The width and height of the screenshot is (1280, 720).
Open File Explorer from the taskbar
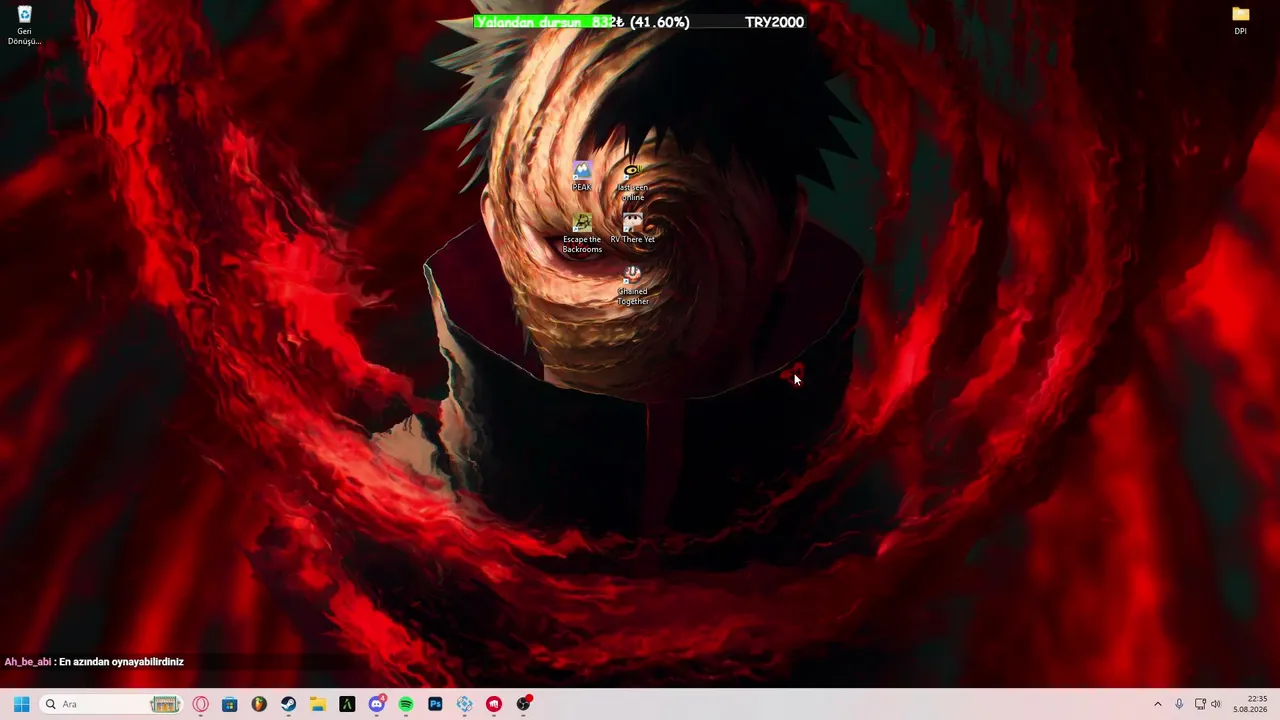point(318,704)
